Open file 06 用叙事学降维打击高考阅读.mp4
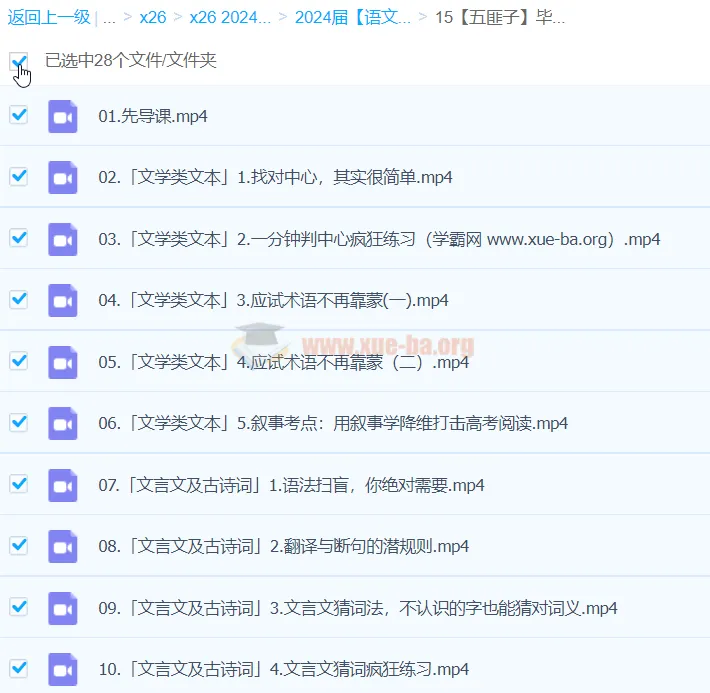 [333, 423]
